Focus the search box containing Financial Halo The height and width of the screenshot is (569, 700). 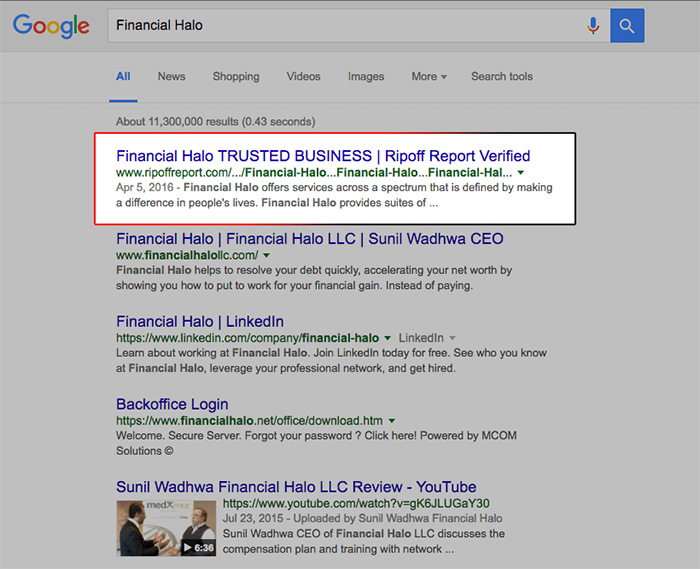point(358,25)
